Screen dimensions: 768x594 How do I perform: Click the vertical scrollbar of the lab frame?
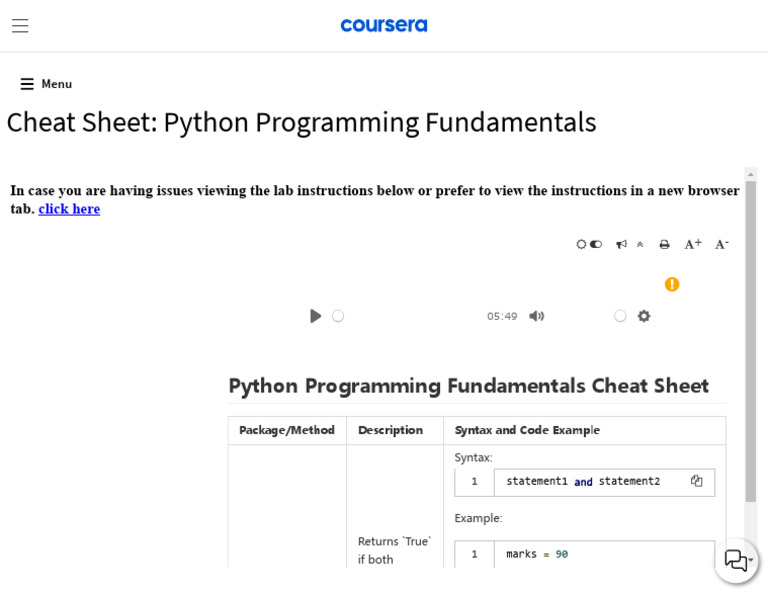click(750, 340)
